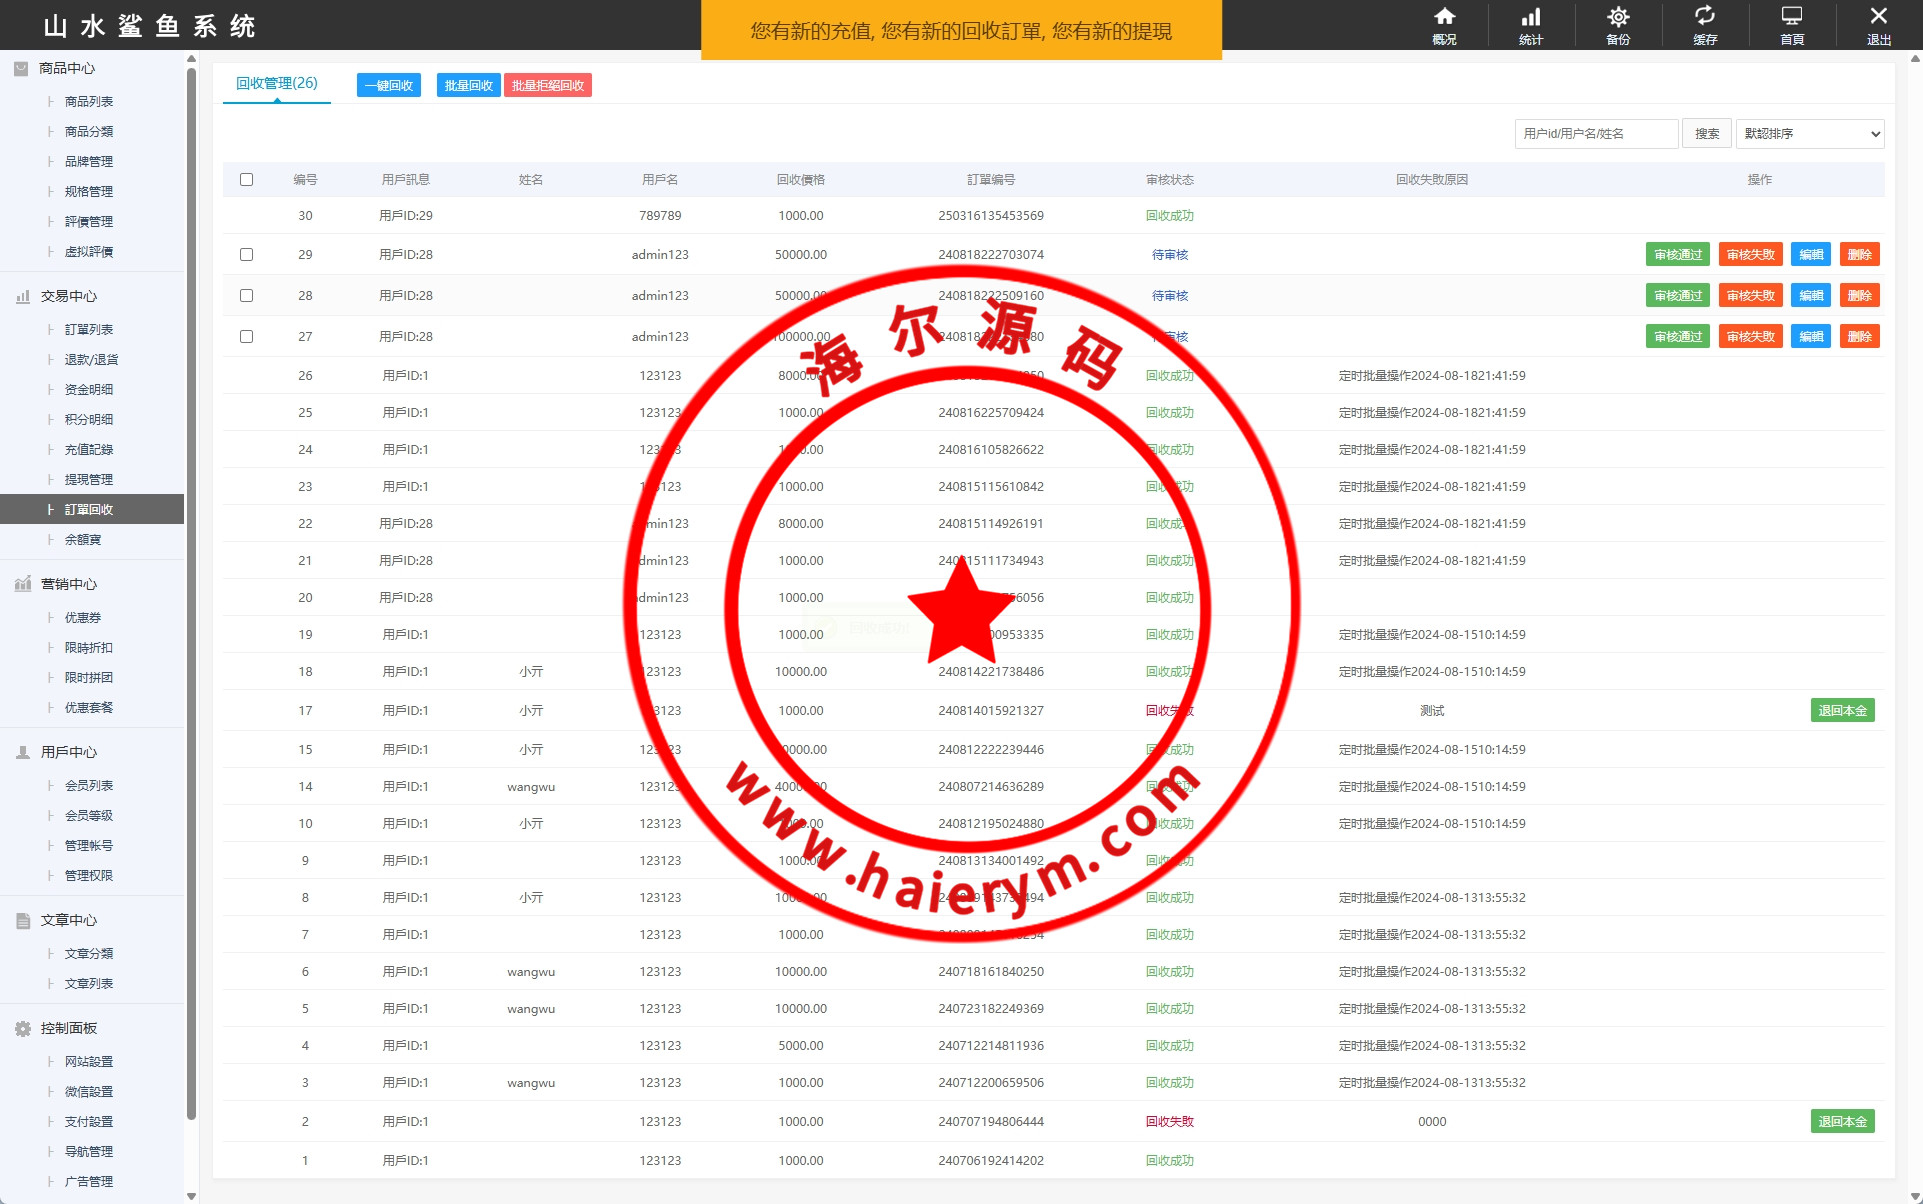Check the checkbox for row 27
Screen dimensions: 1923x1204
[x=246, y=337]
